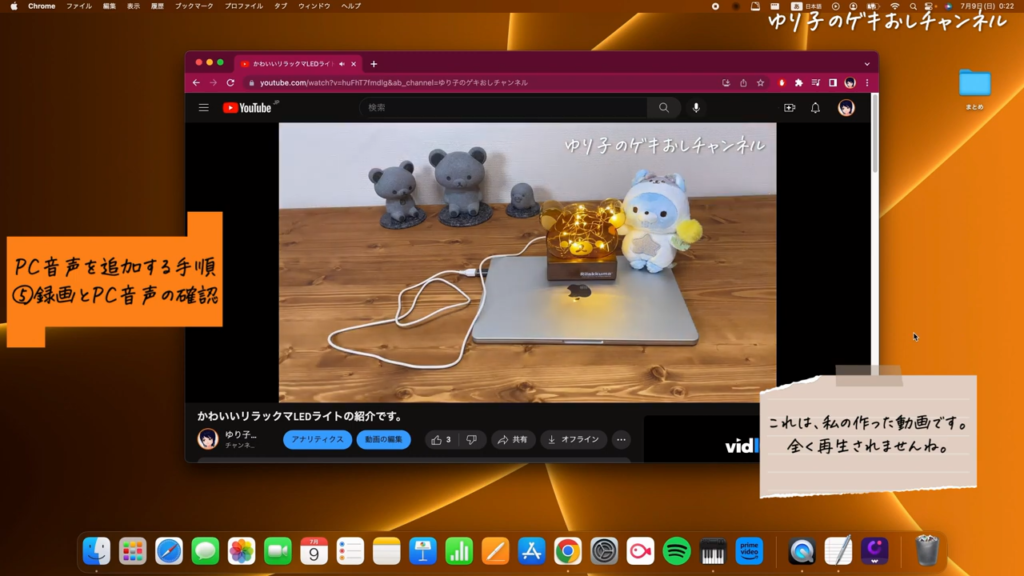
Task: Go back in Chrome
Action: point(197,83)
